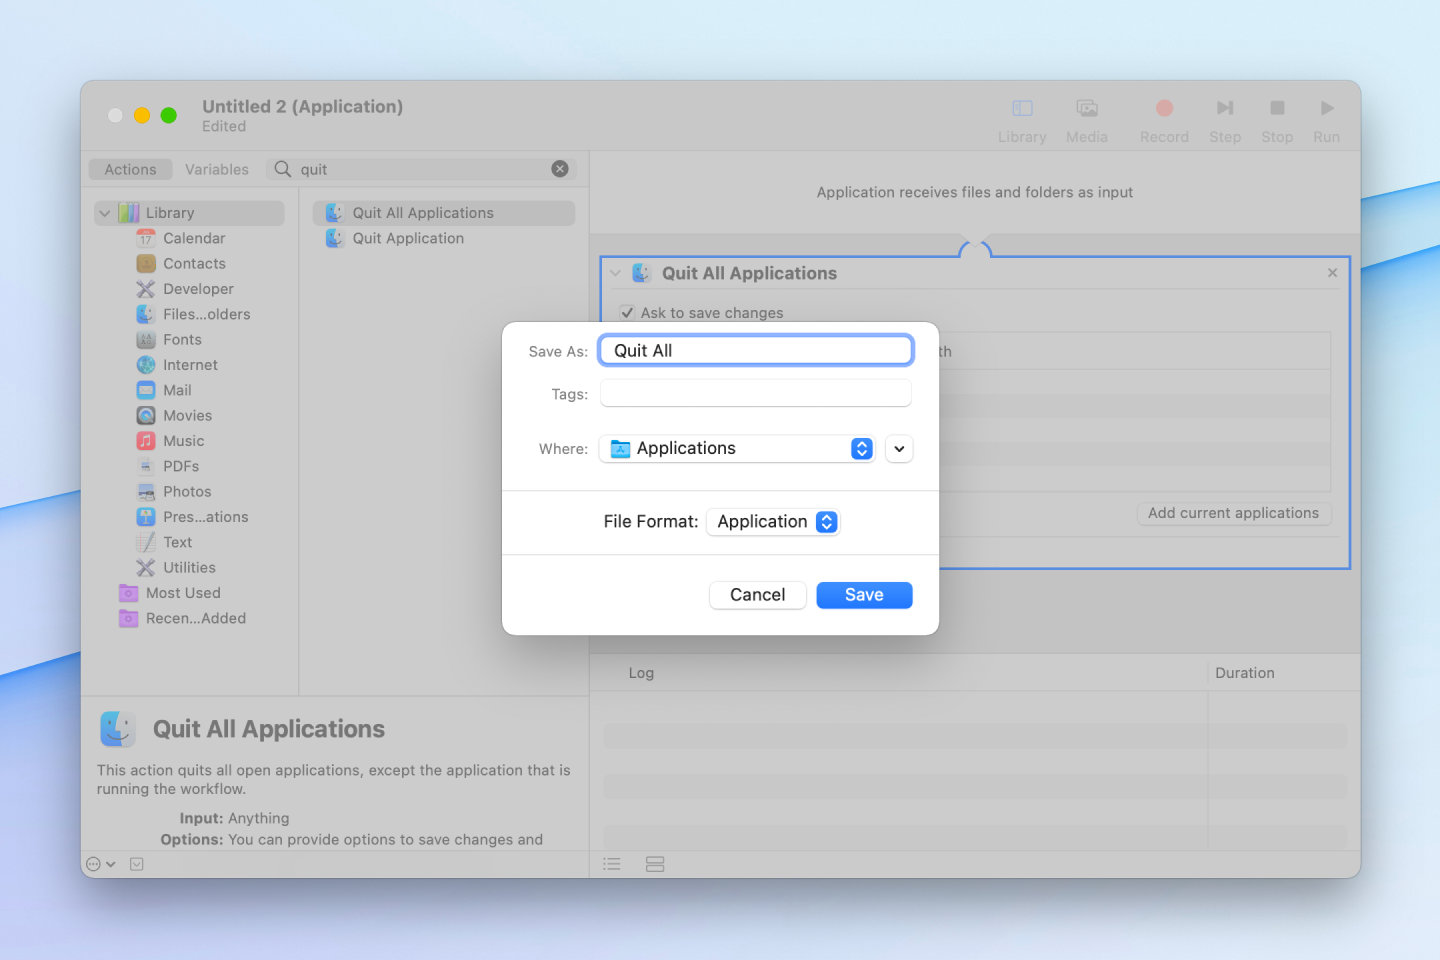Collapse the Library tree disclosure arrow

105,213
